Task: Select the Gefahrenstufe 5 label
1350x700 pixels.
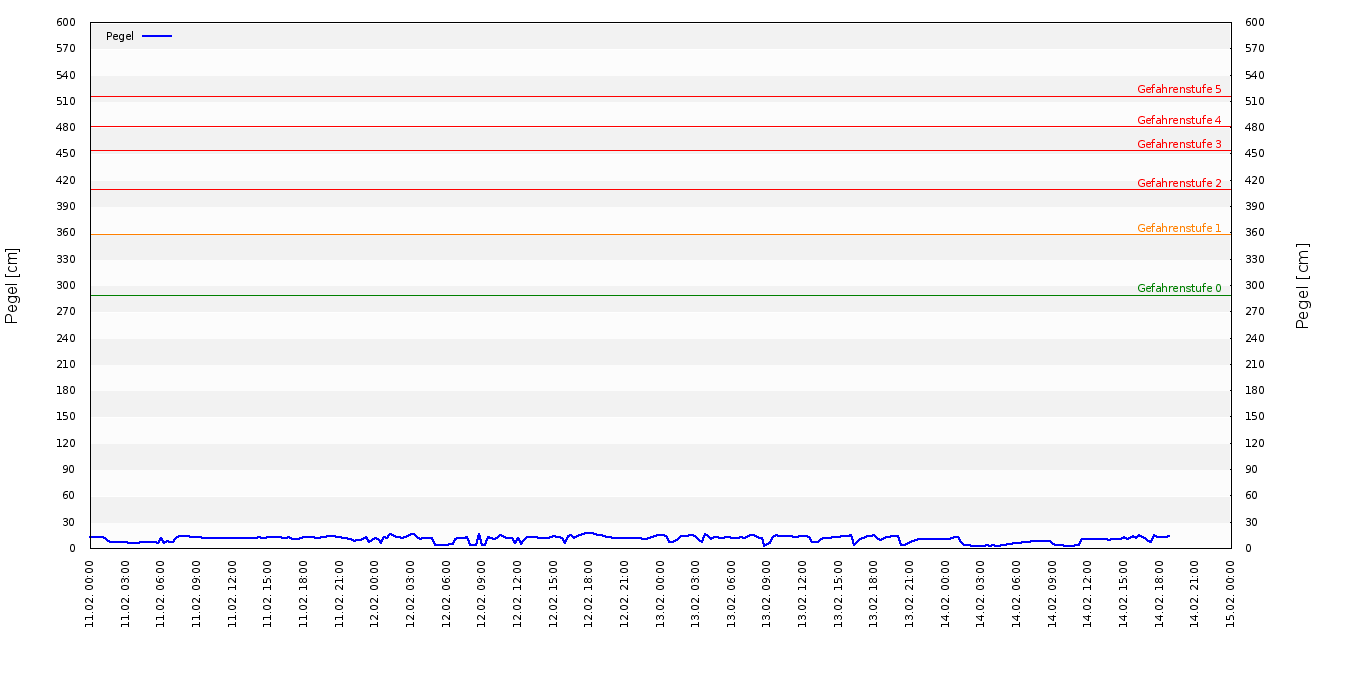Action: (x=1179, y=89)
